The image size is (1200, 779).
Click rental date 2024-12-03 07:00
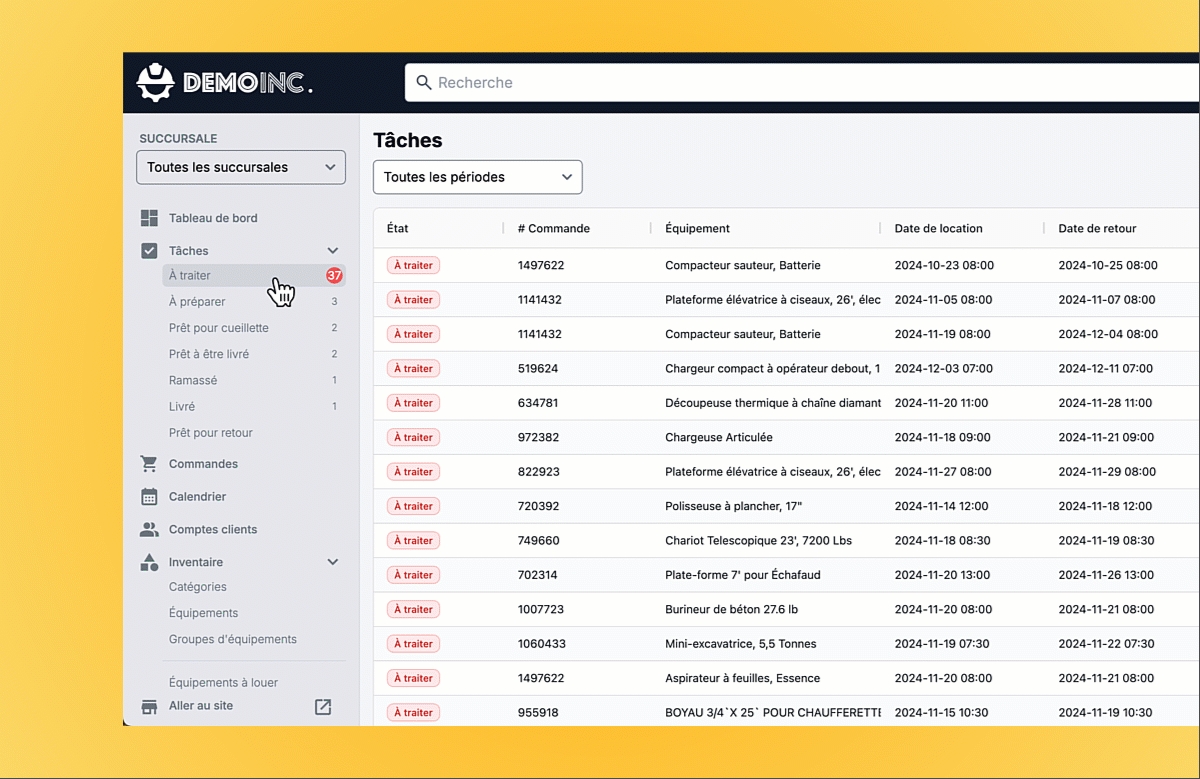944,369
